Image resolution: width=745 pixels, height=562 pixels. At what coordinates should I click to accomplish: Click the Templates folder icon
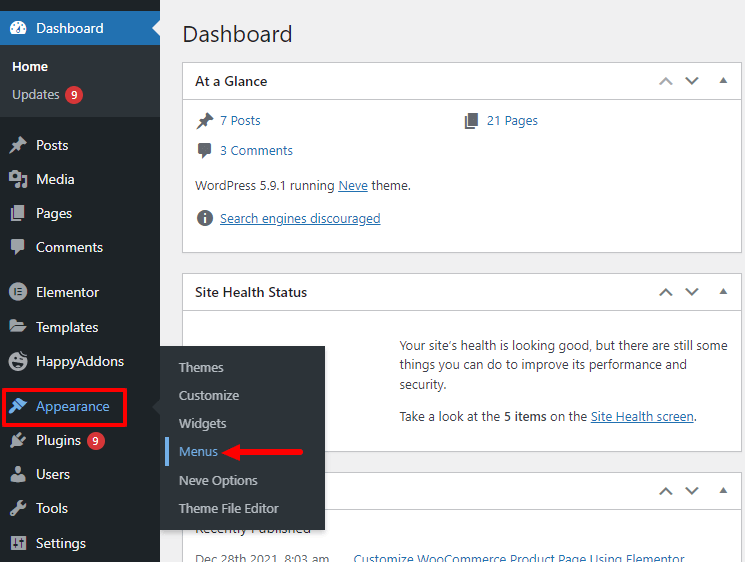pyautogui.click(x=18, y=327)
